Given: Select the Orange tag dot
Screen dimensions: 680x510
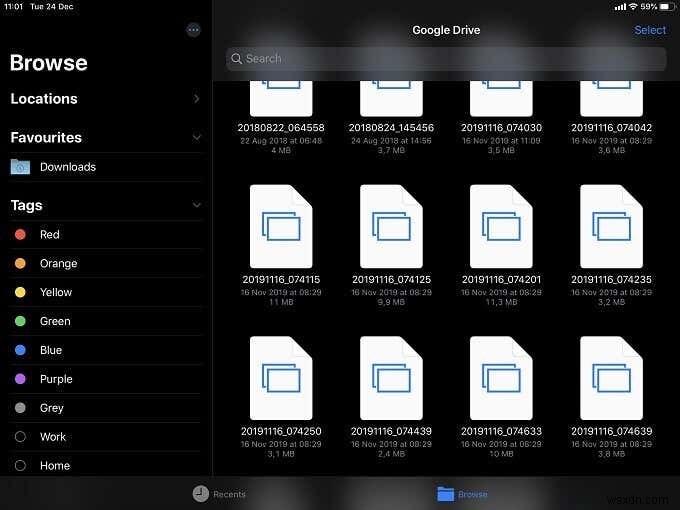Looking at the screenshot, I should point(20,263).
